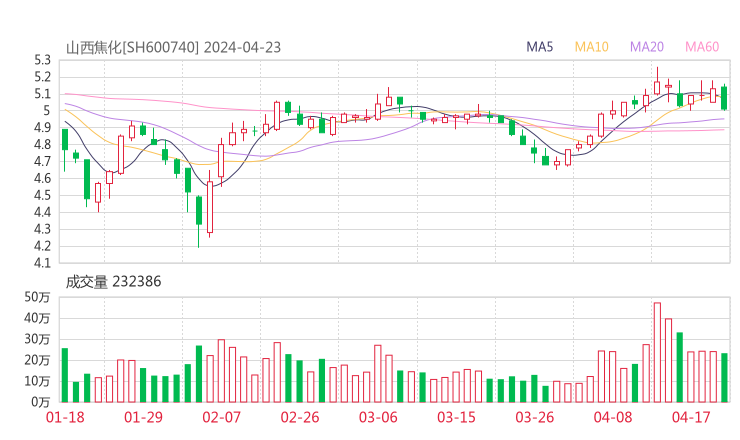Image resolution: width=740 pixels, height=440 pixels.
Task: Click the 04-08 date axis label
Action: (x=613, y=417)
